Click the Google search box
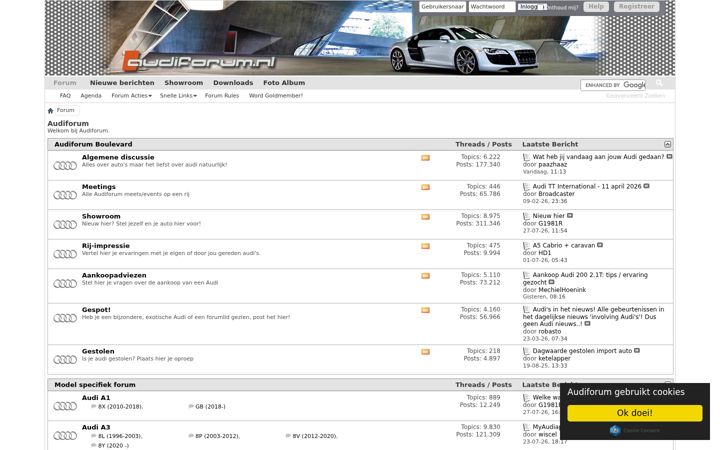The height and width of the screenshot is (450, 720). pyautogui.click(x=613, y=85)
